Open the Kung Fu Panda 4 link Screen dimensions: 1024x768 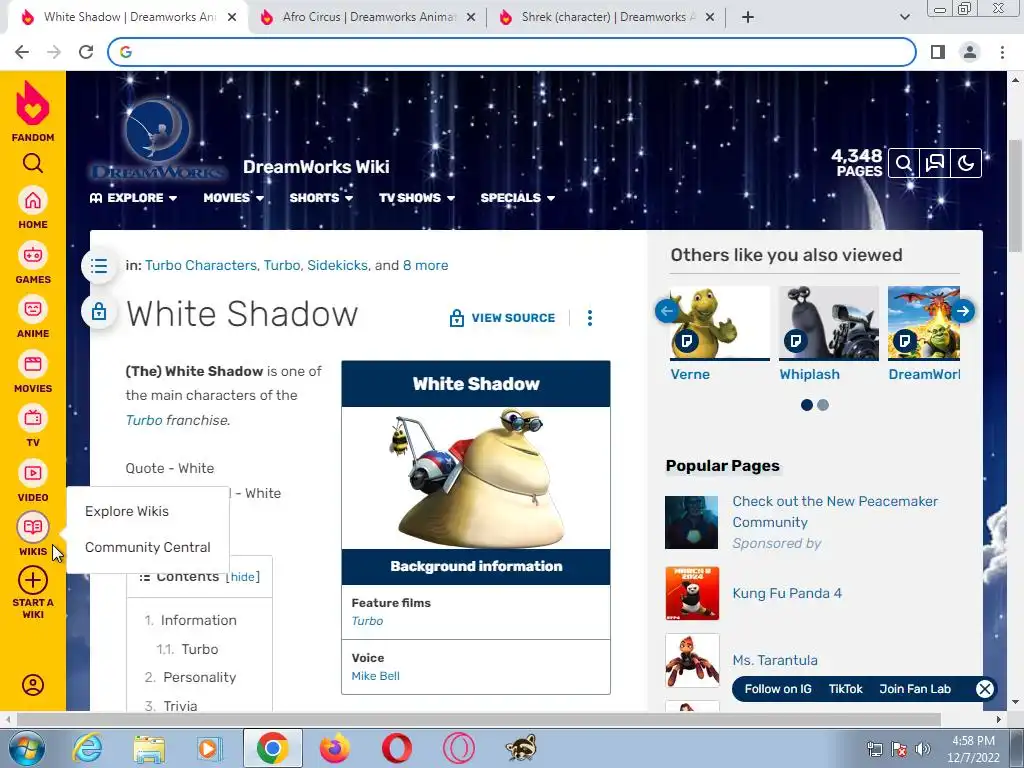[787, 594]
